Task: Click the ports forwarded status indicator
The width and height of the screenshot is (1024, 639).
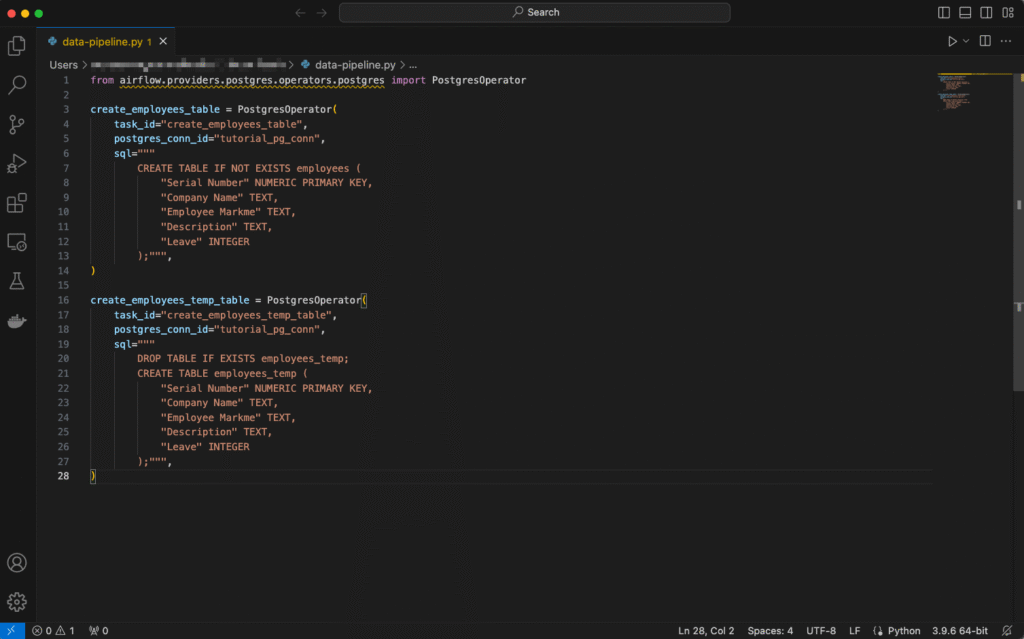Action: (x=99, y=631)
